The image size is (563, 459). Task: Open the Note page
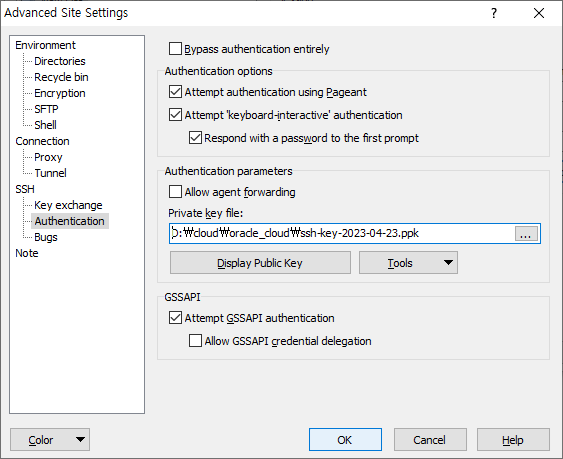(x=27, y=253)
